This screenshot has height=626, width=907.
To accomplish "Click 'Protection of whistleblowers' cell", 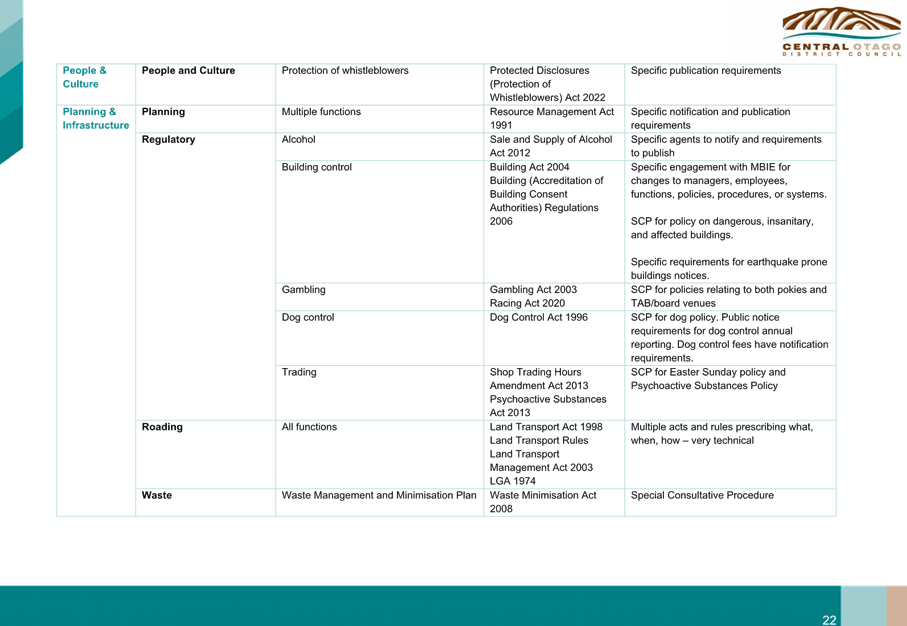I will tap(379, 84).
